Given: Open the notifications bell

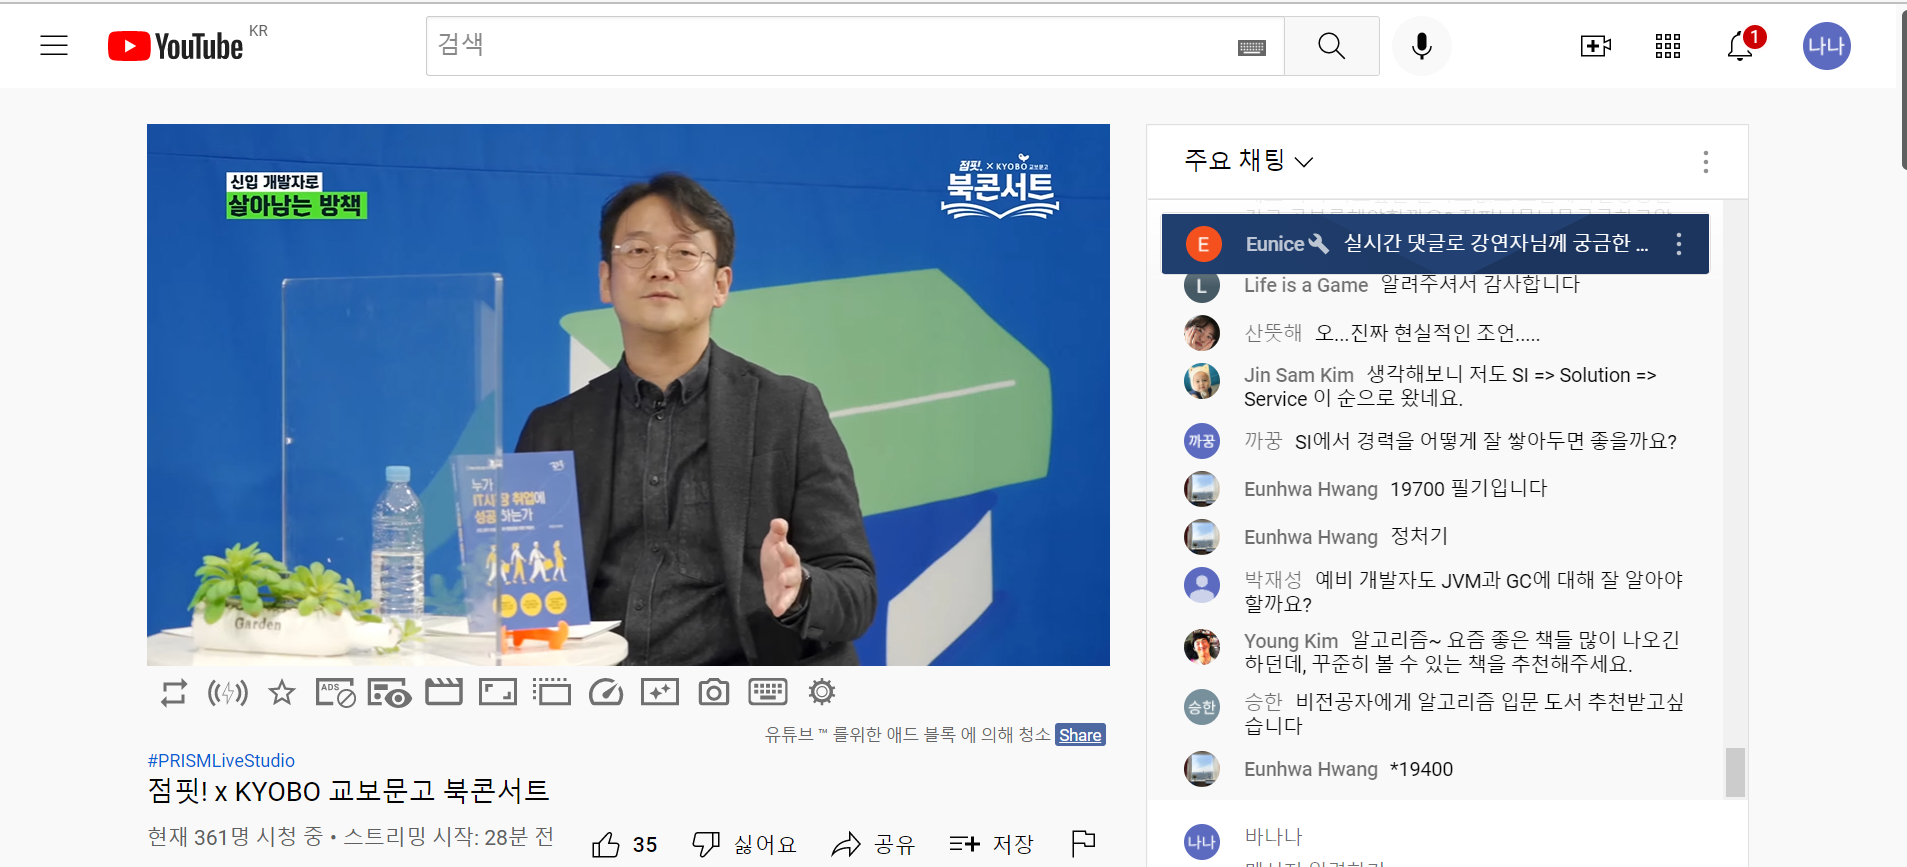Looking at the screenshot, I should pos(1741,46).
